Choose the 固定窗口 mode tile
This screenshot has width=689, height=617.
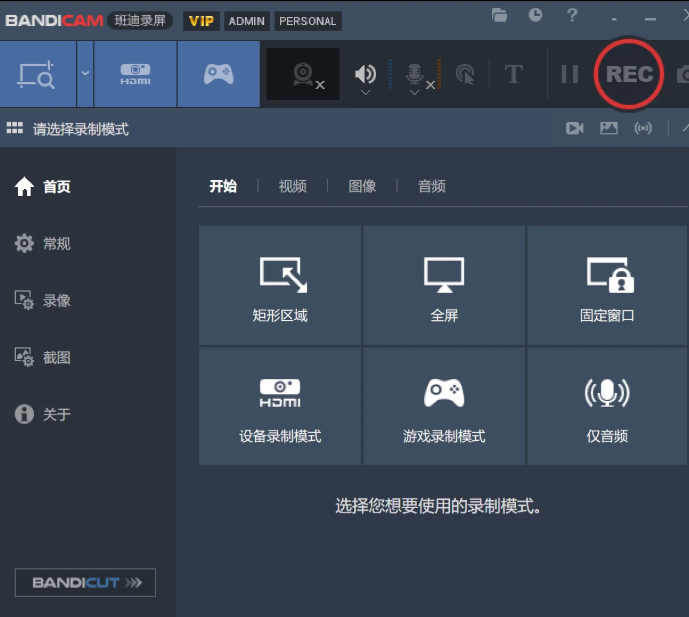coord(607,285)
